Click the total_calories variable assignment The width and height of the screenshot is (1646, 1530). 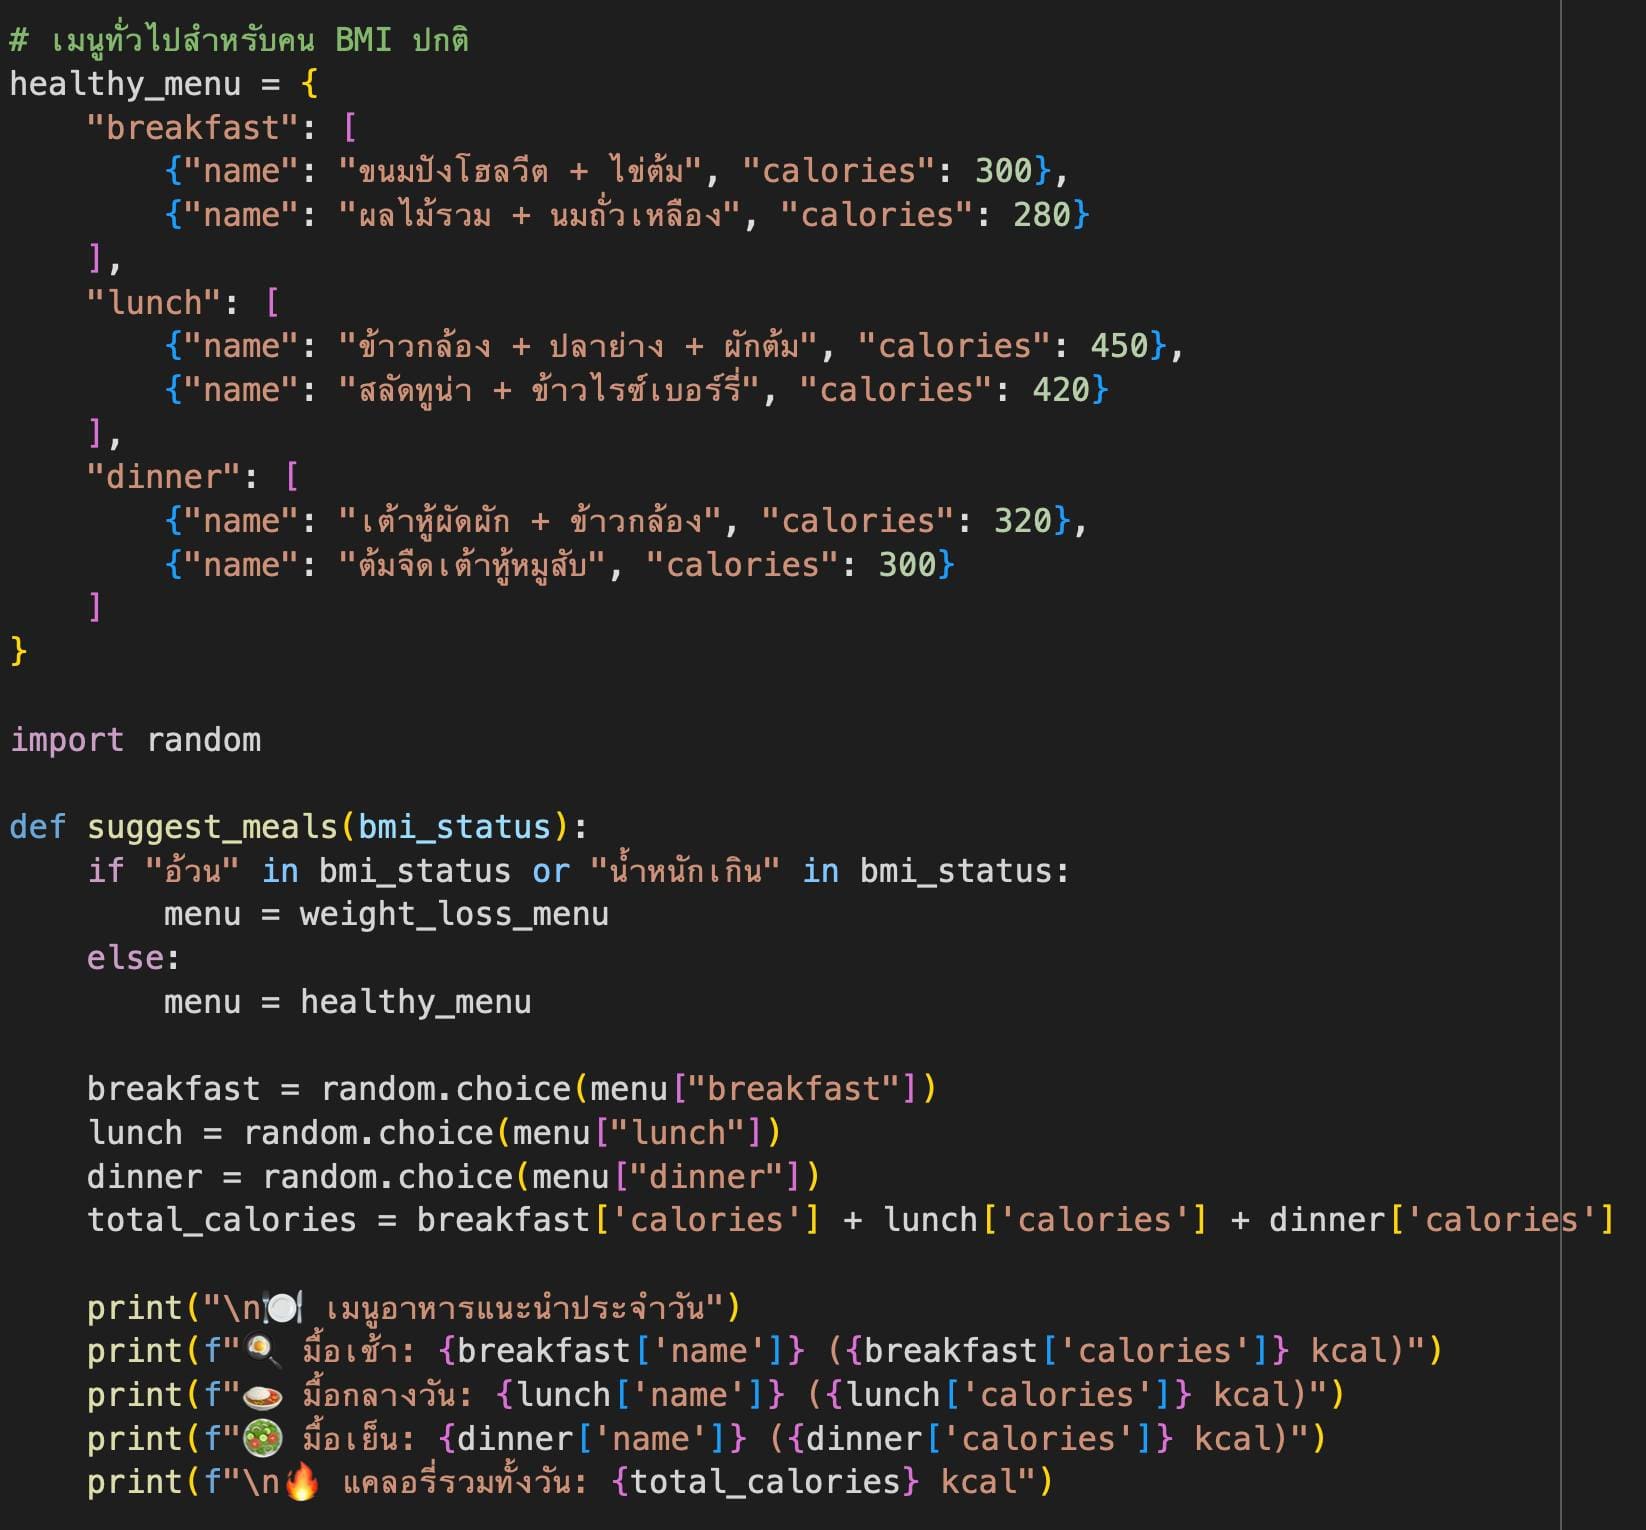point(221,1220)
